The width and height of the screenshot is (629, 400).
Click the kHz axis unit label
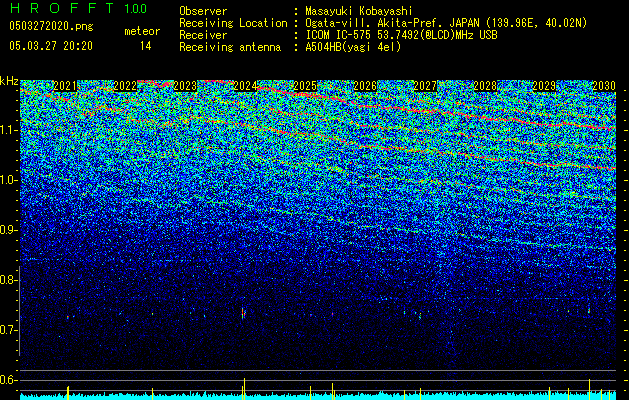[x=9, y=81]
